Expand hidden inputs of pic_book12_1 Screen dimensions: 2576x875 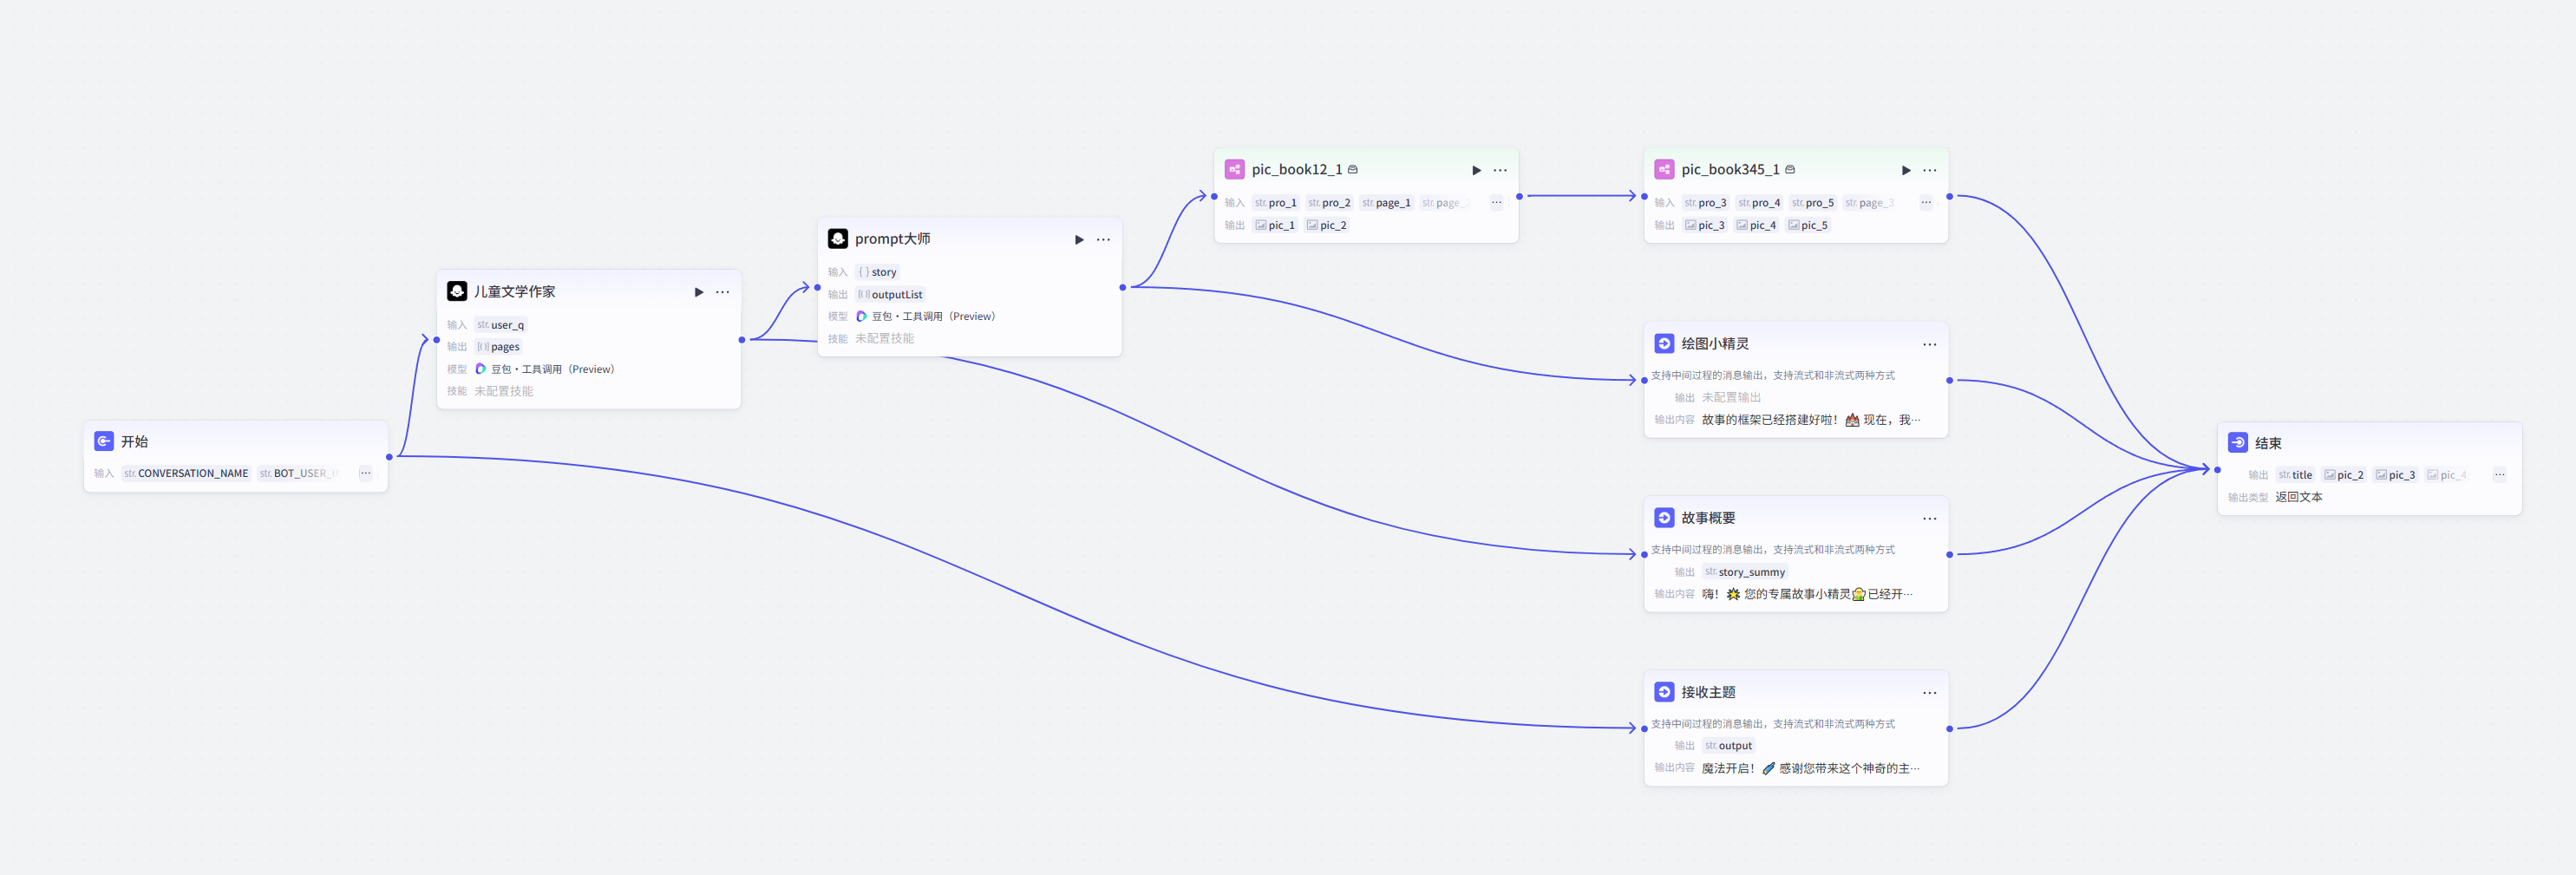(1496, 203)
